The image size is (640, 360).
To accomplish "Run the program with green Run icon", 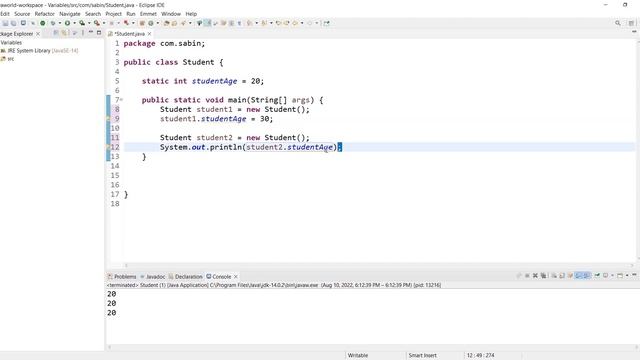I will coord(67,23).
